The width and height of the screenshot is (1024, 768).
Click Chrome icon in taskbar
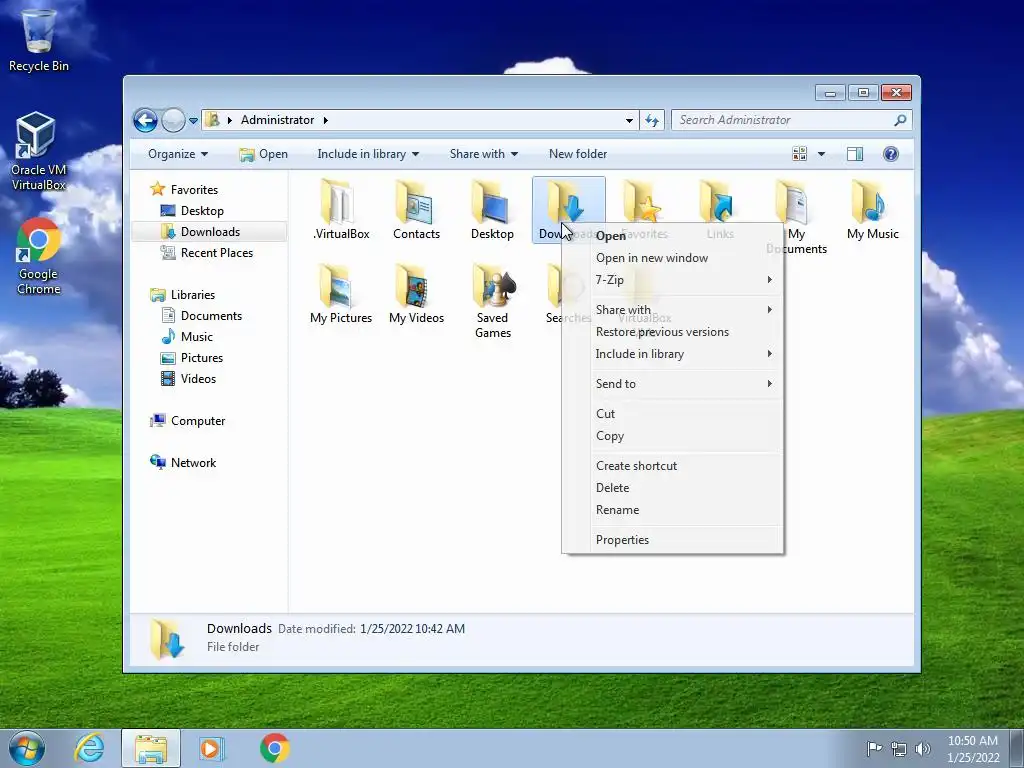275,748
